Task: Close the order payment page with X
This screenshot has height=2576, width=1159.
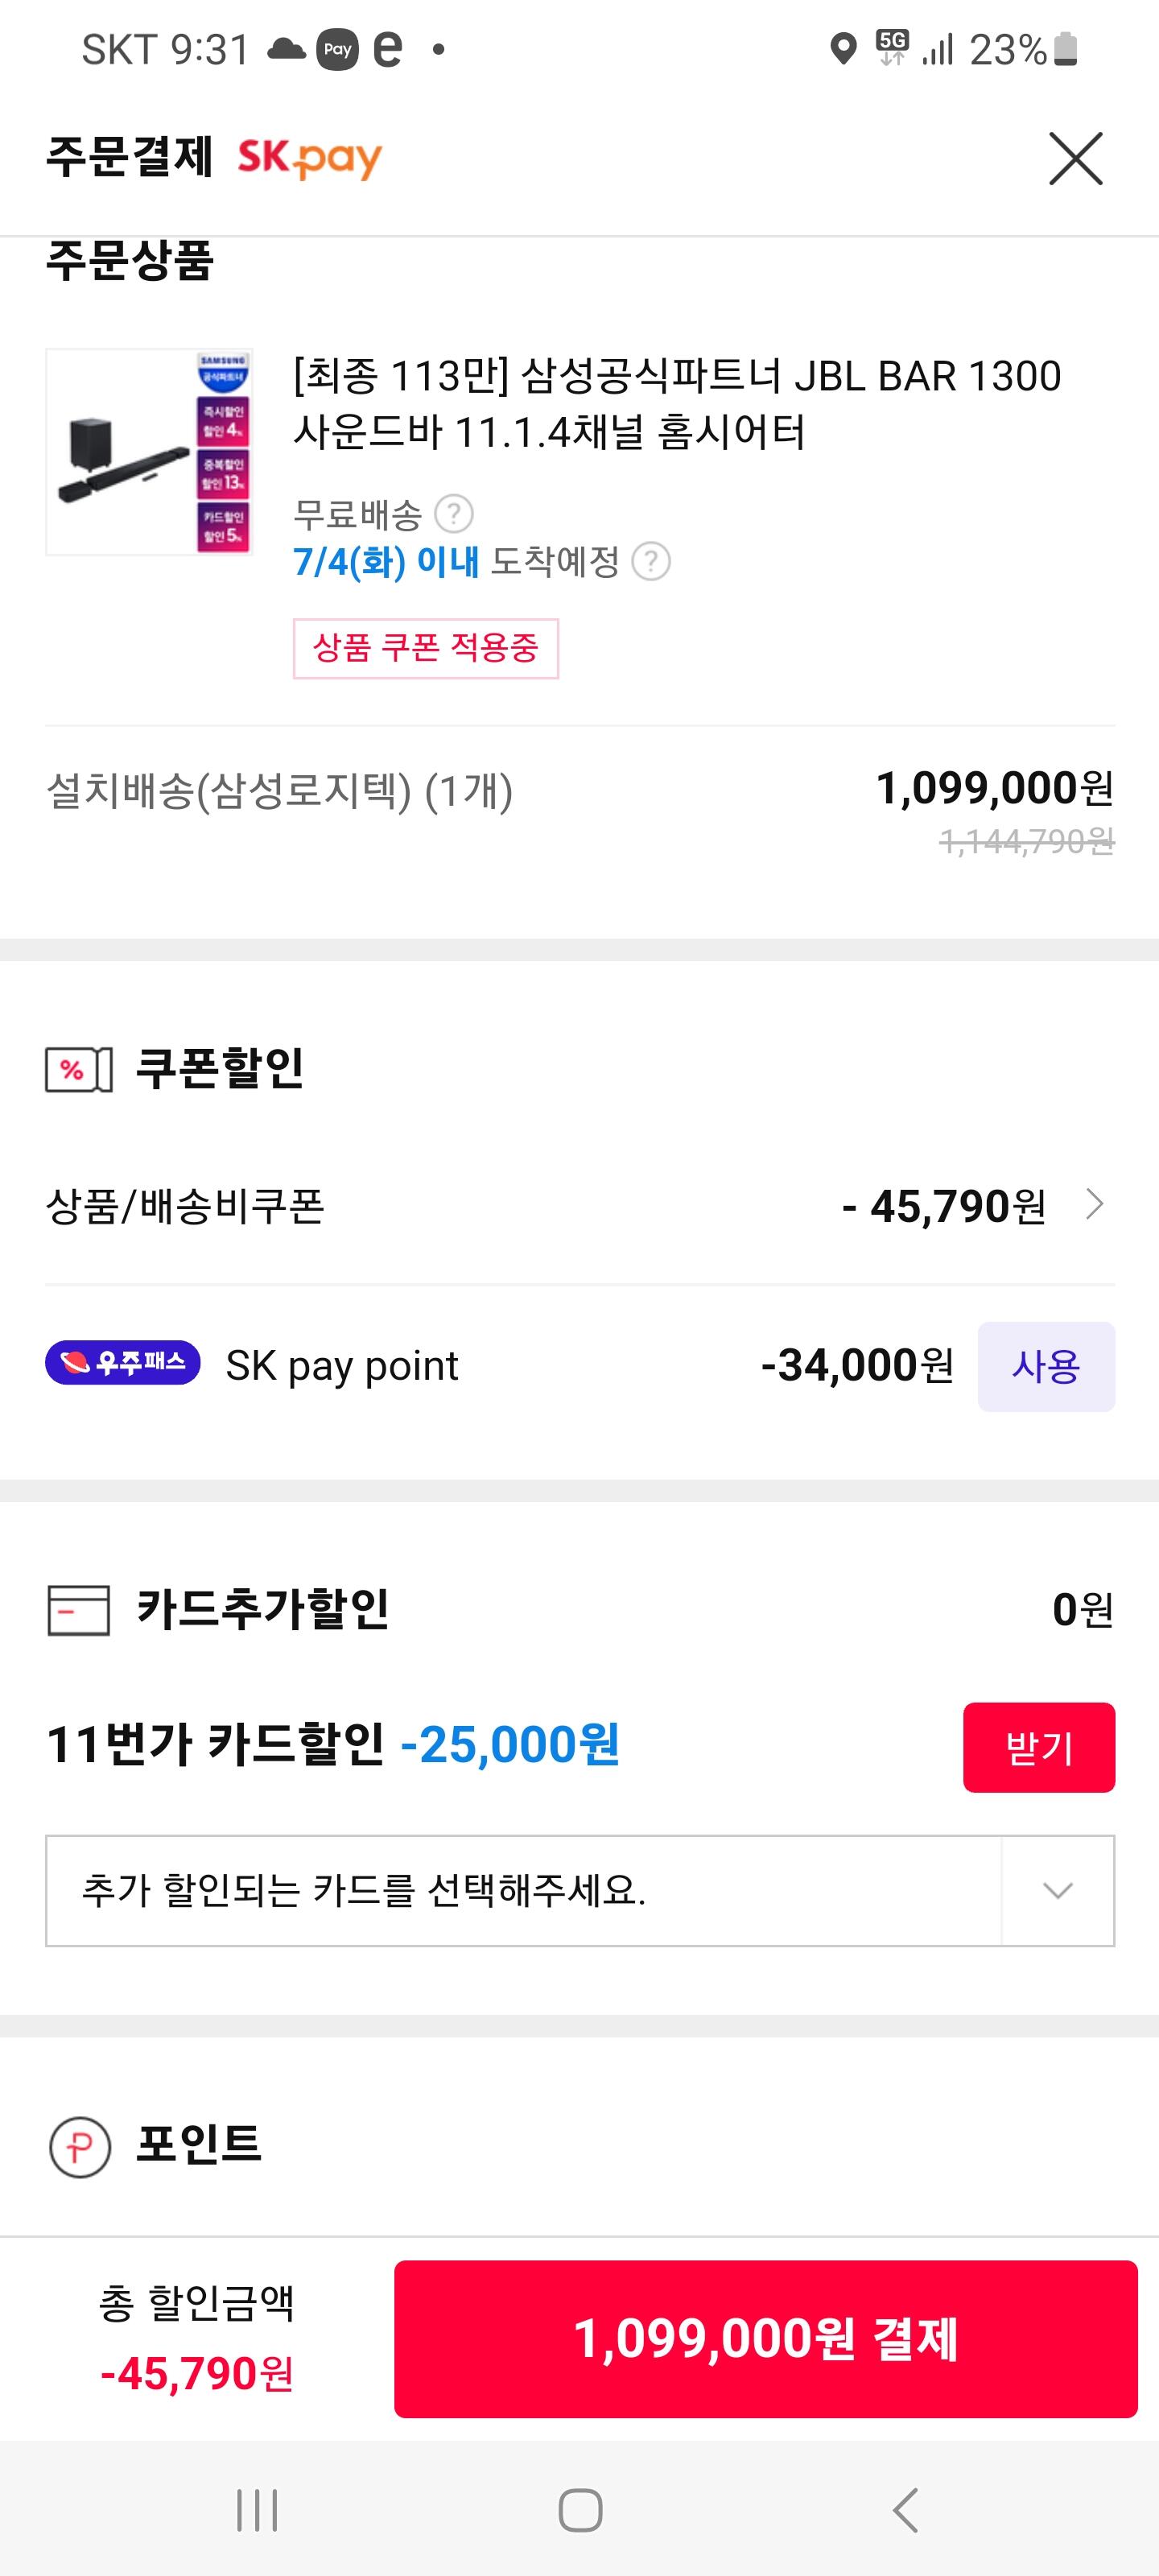Action: [1075, 158]
